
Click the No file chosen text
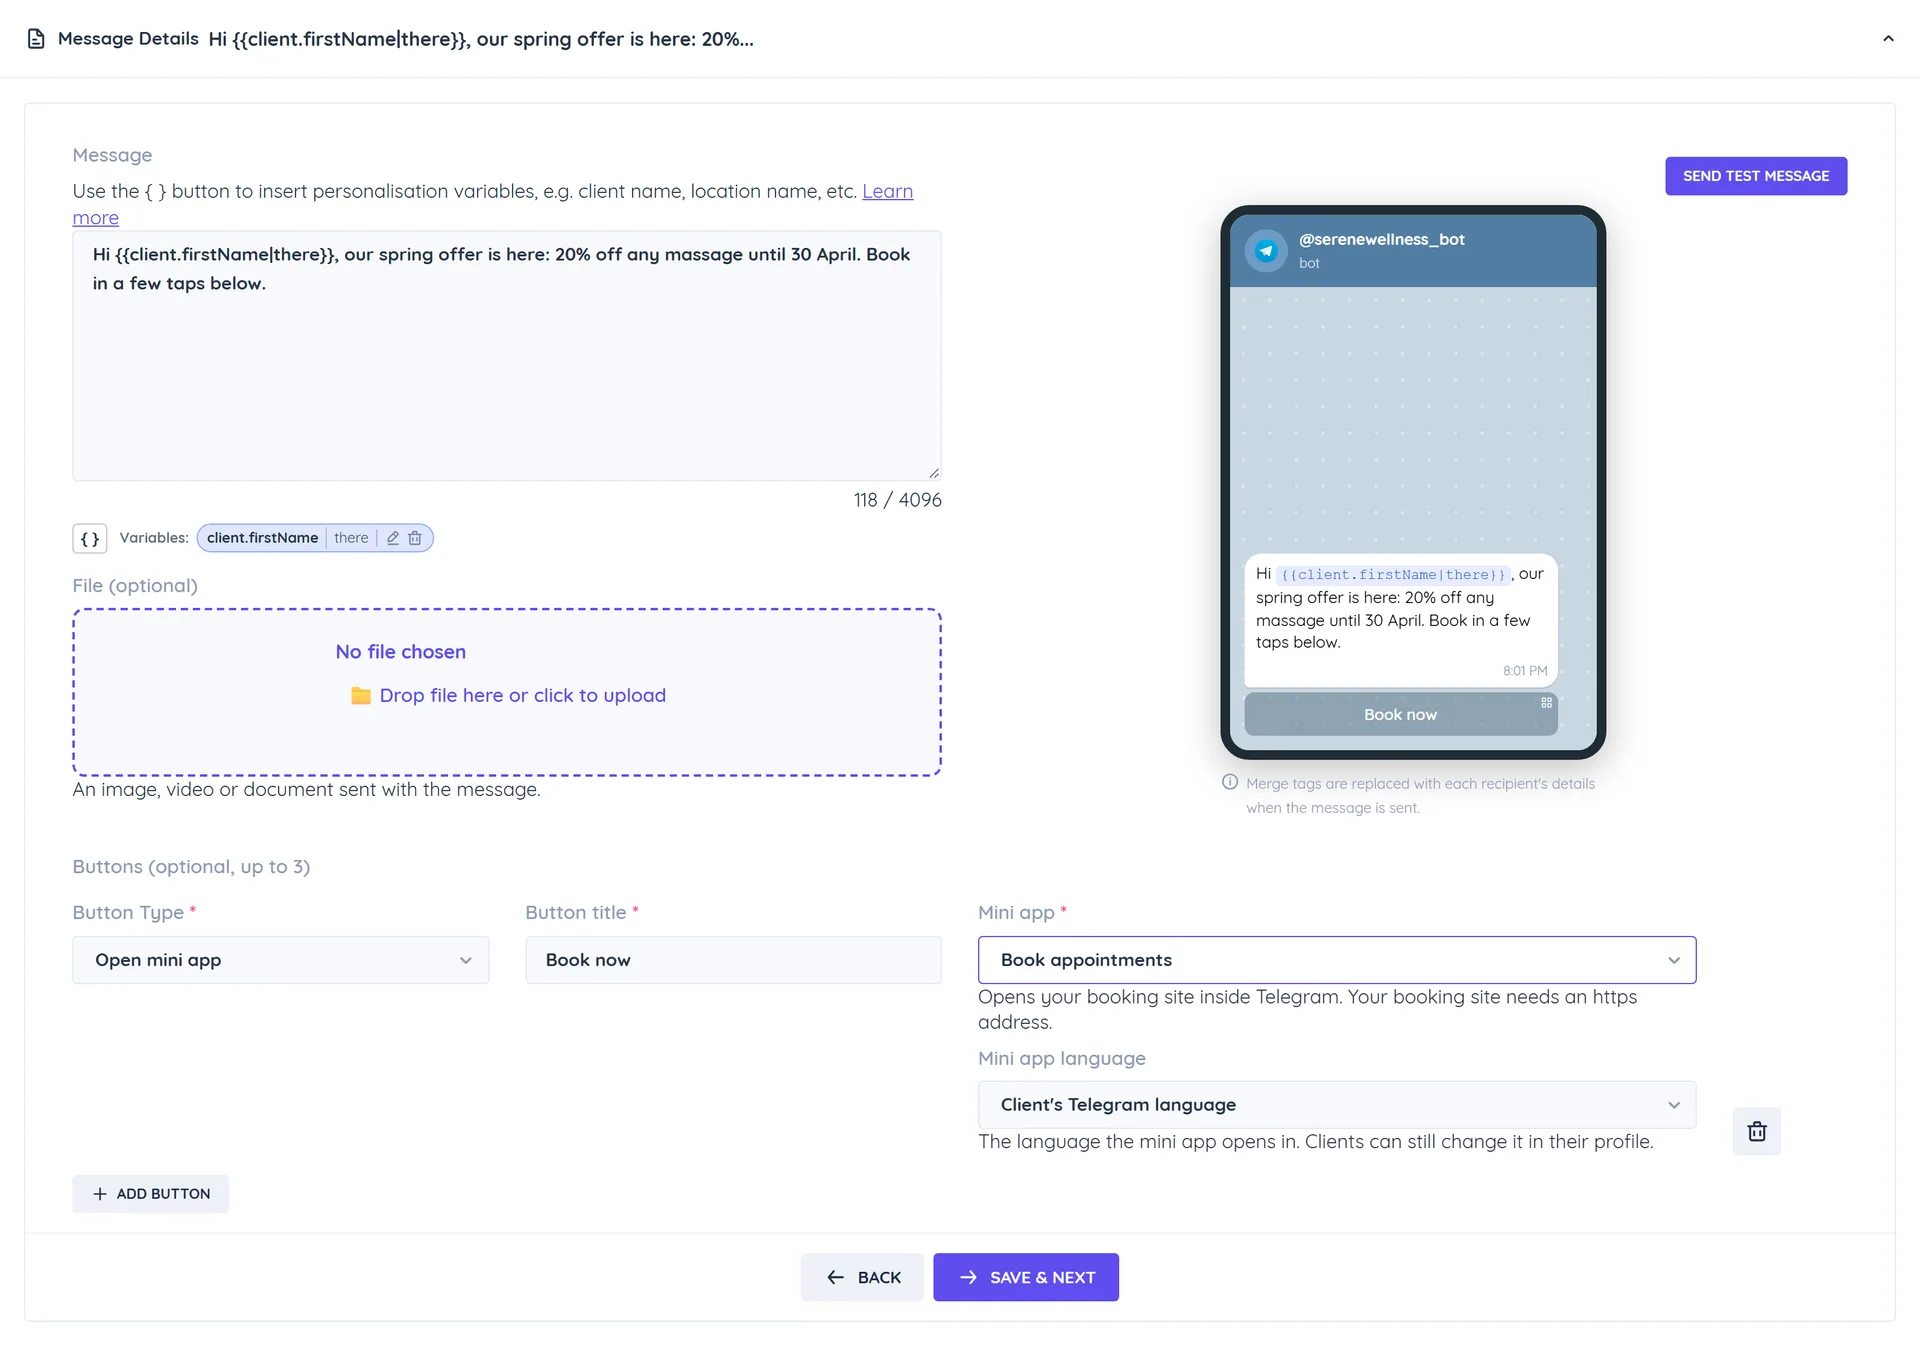point(401,652)
